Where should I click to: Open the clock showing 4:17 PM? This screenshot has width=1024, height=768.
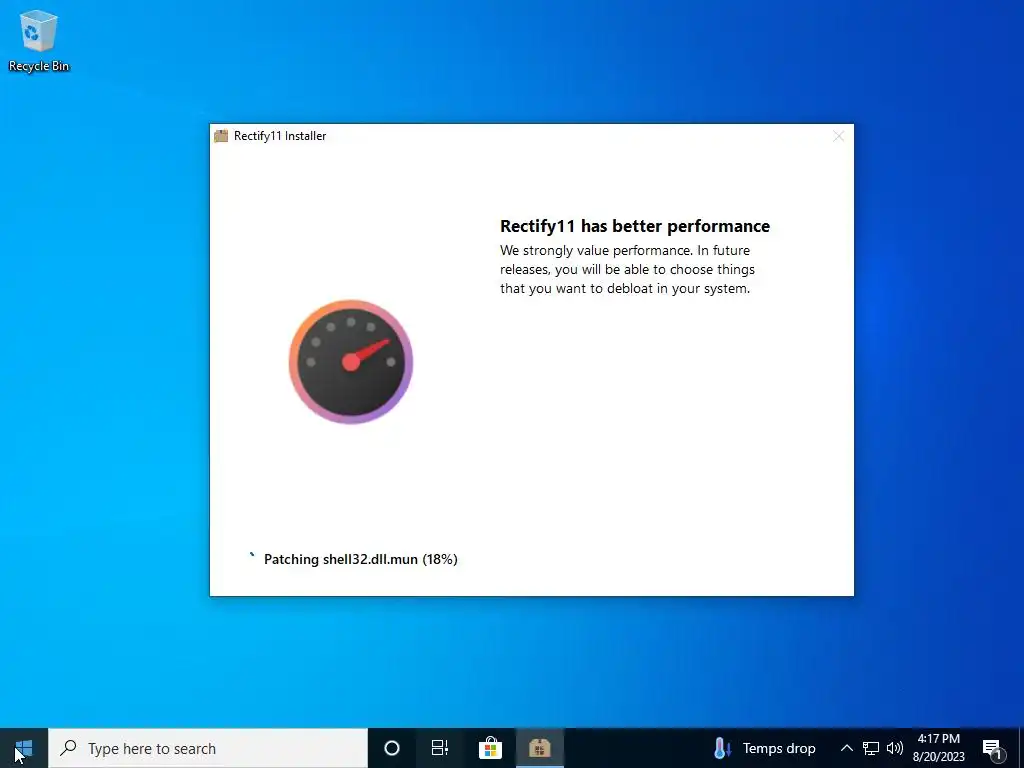[938, 748]
